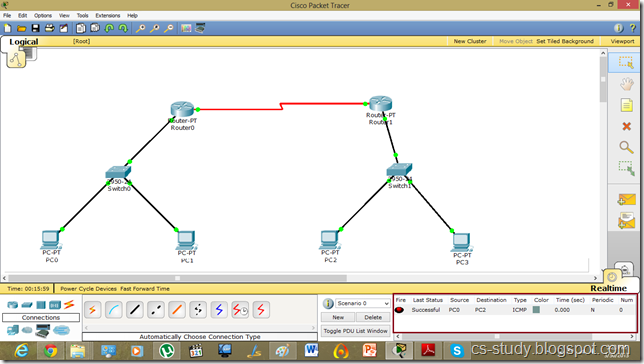Click Toggle PDU List Window button
The height and width of the screenshot is (364, 644).
point(356,331)
